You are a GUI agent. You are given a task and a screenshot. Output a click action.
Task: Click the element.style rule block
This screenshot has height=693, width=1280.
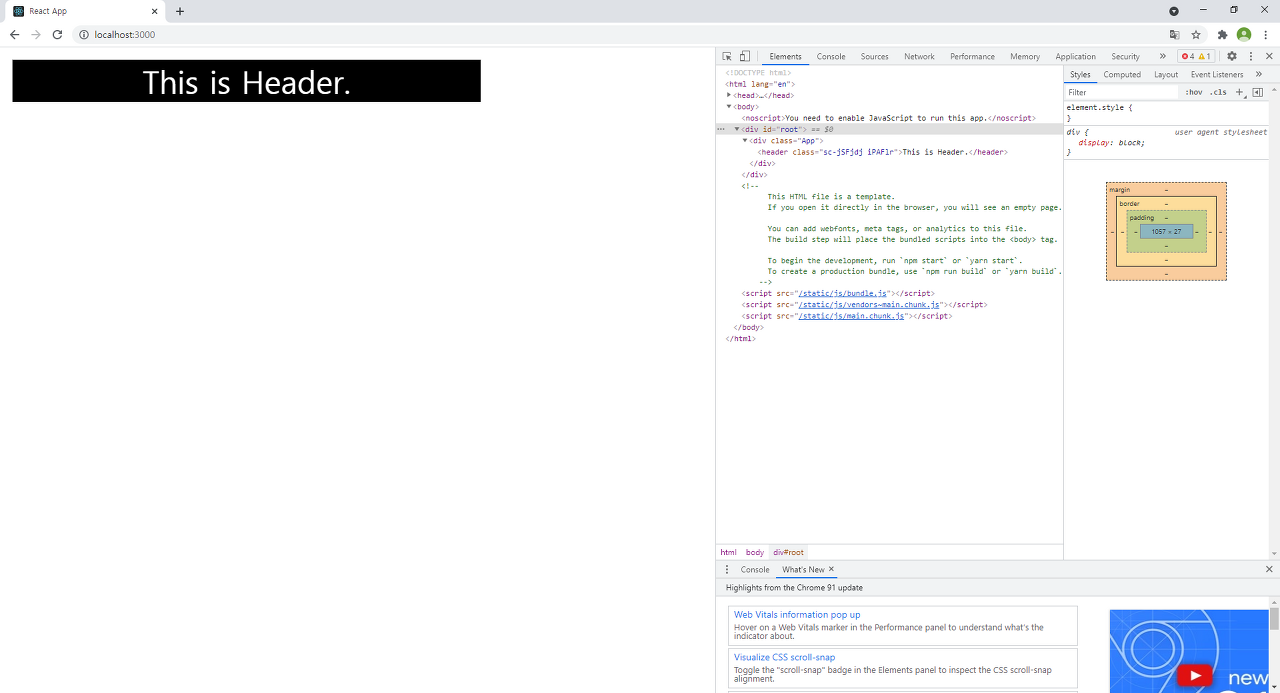point(1167,112)
